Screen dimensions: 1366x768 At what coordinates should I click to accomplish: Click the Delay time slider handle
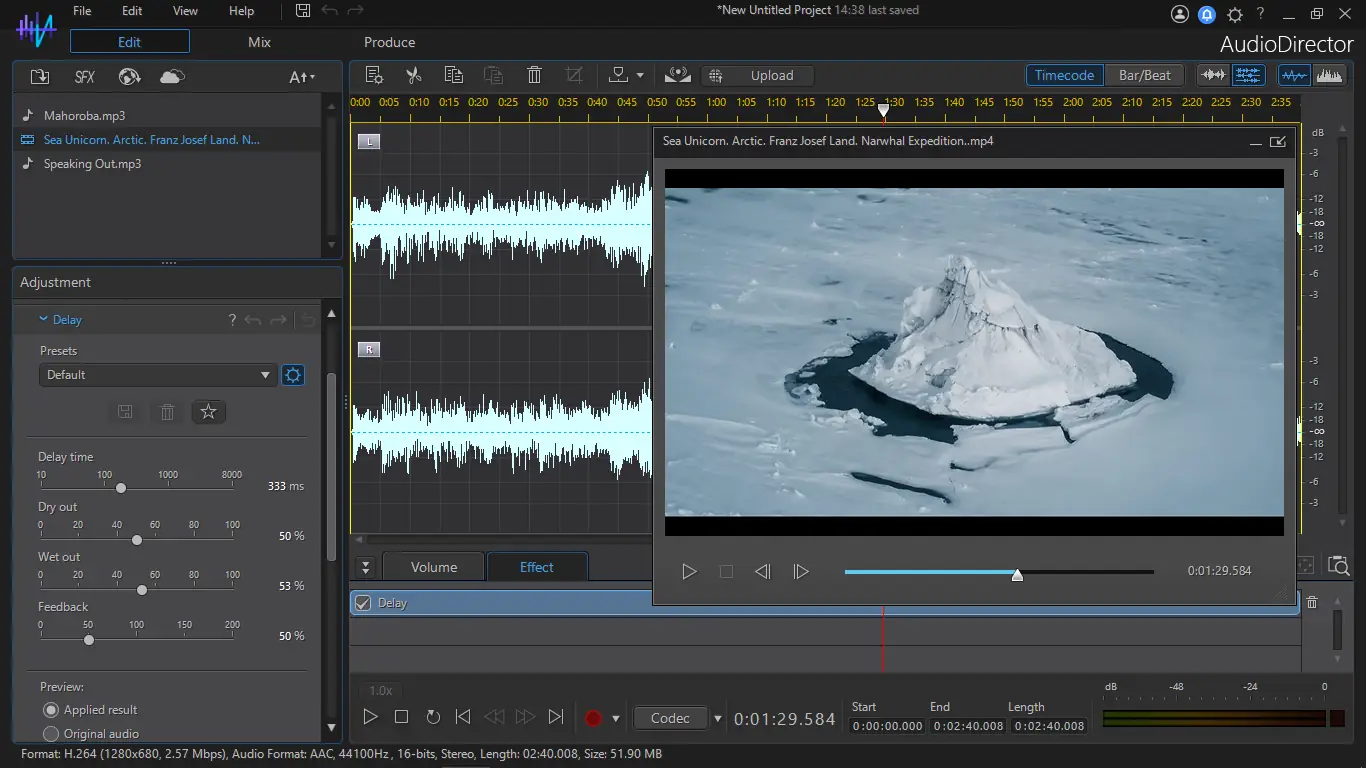[x=121, y=488]
